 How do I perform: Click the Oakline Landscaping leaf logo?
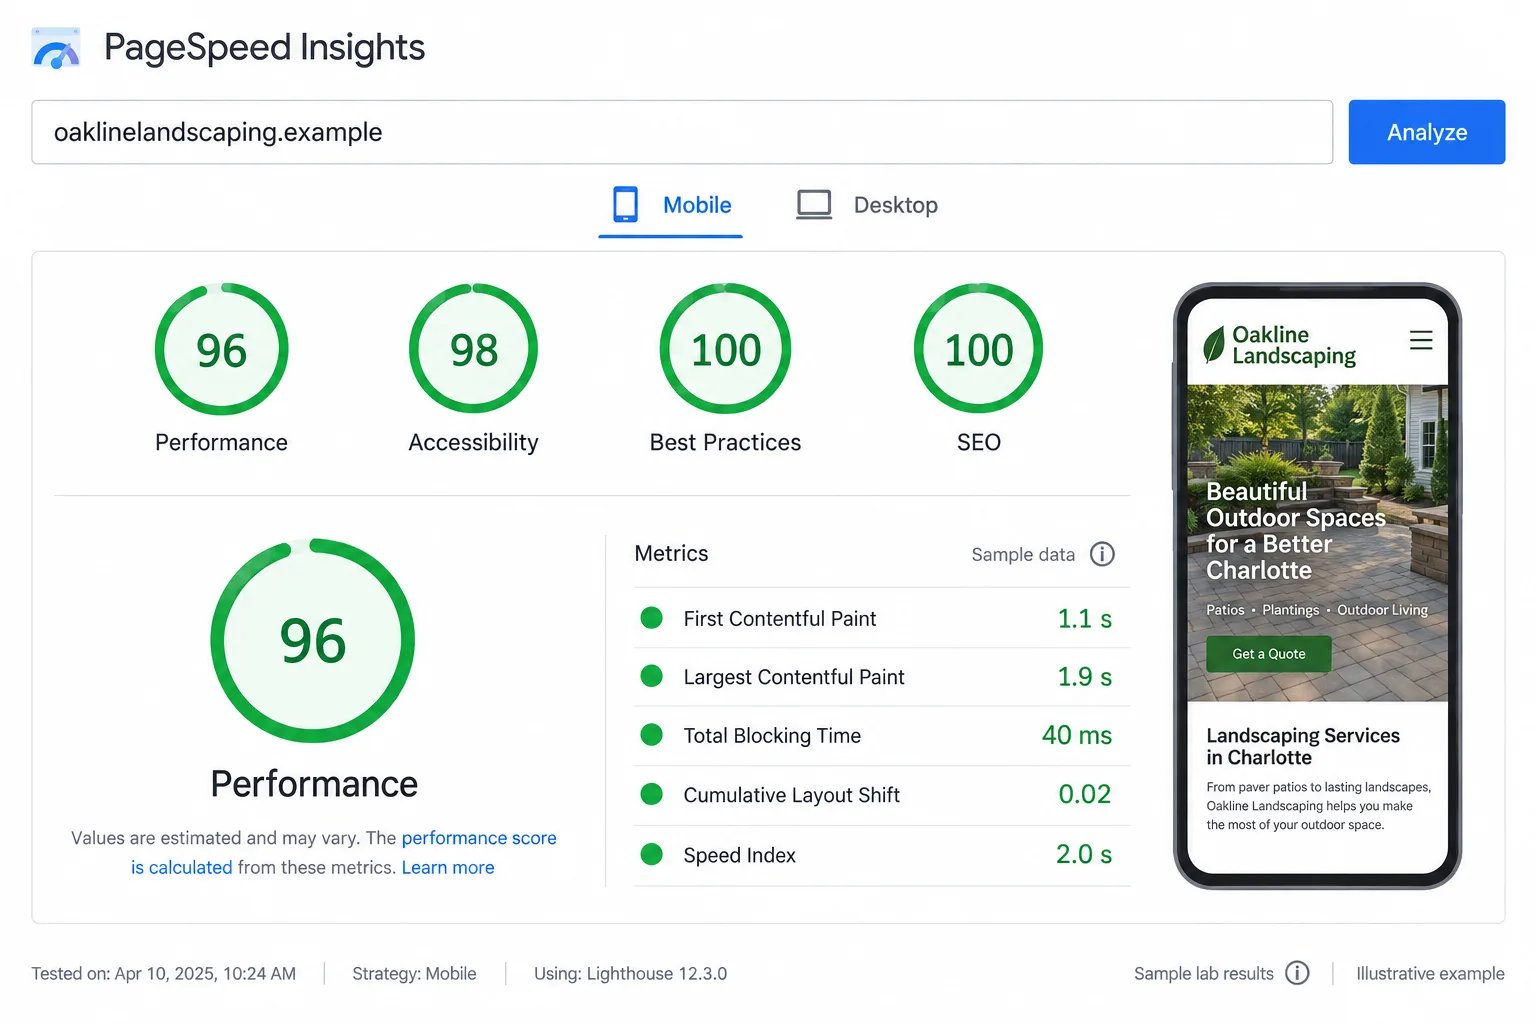1214,345
